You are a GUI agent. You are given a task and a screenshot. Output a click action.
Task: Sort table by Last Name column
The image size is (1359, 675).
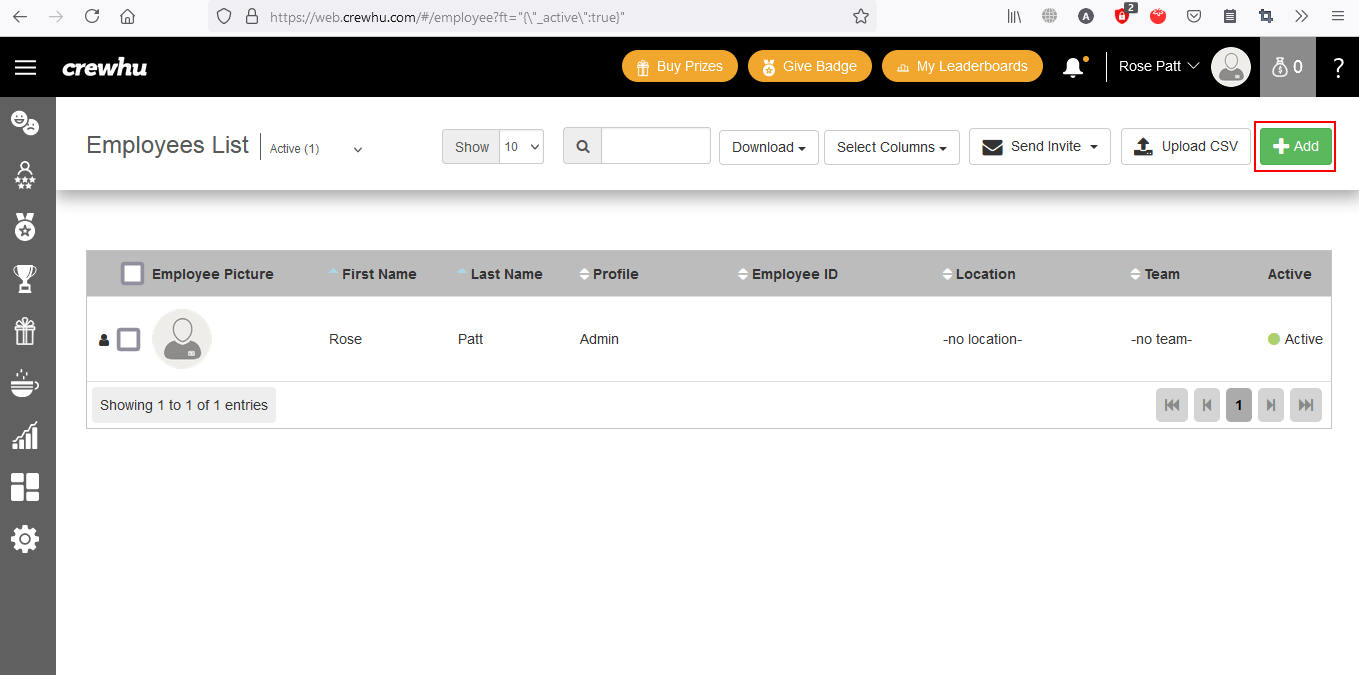coord(505,274)
